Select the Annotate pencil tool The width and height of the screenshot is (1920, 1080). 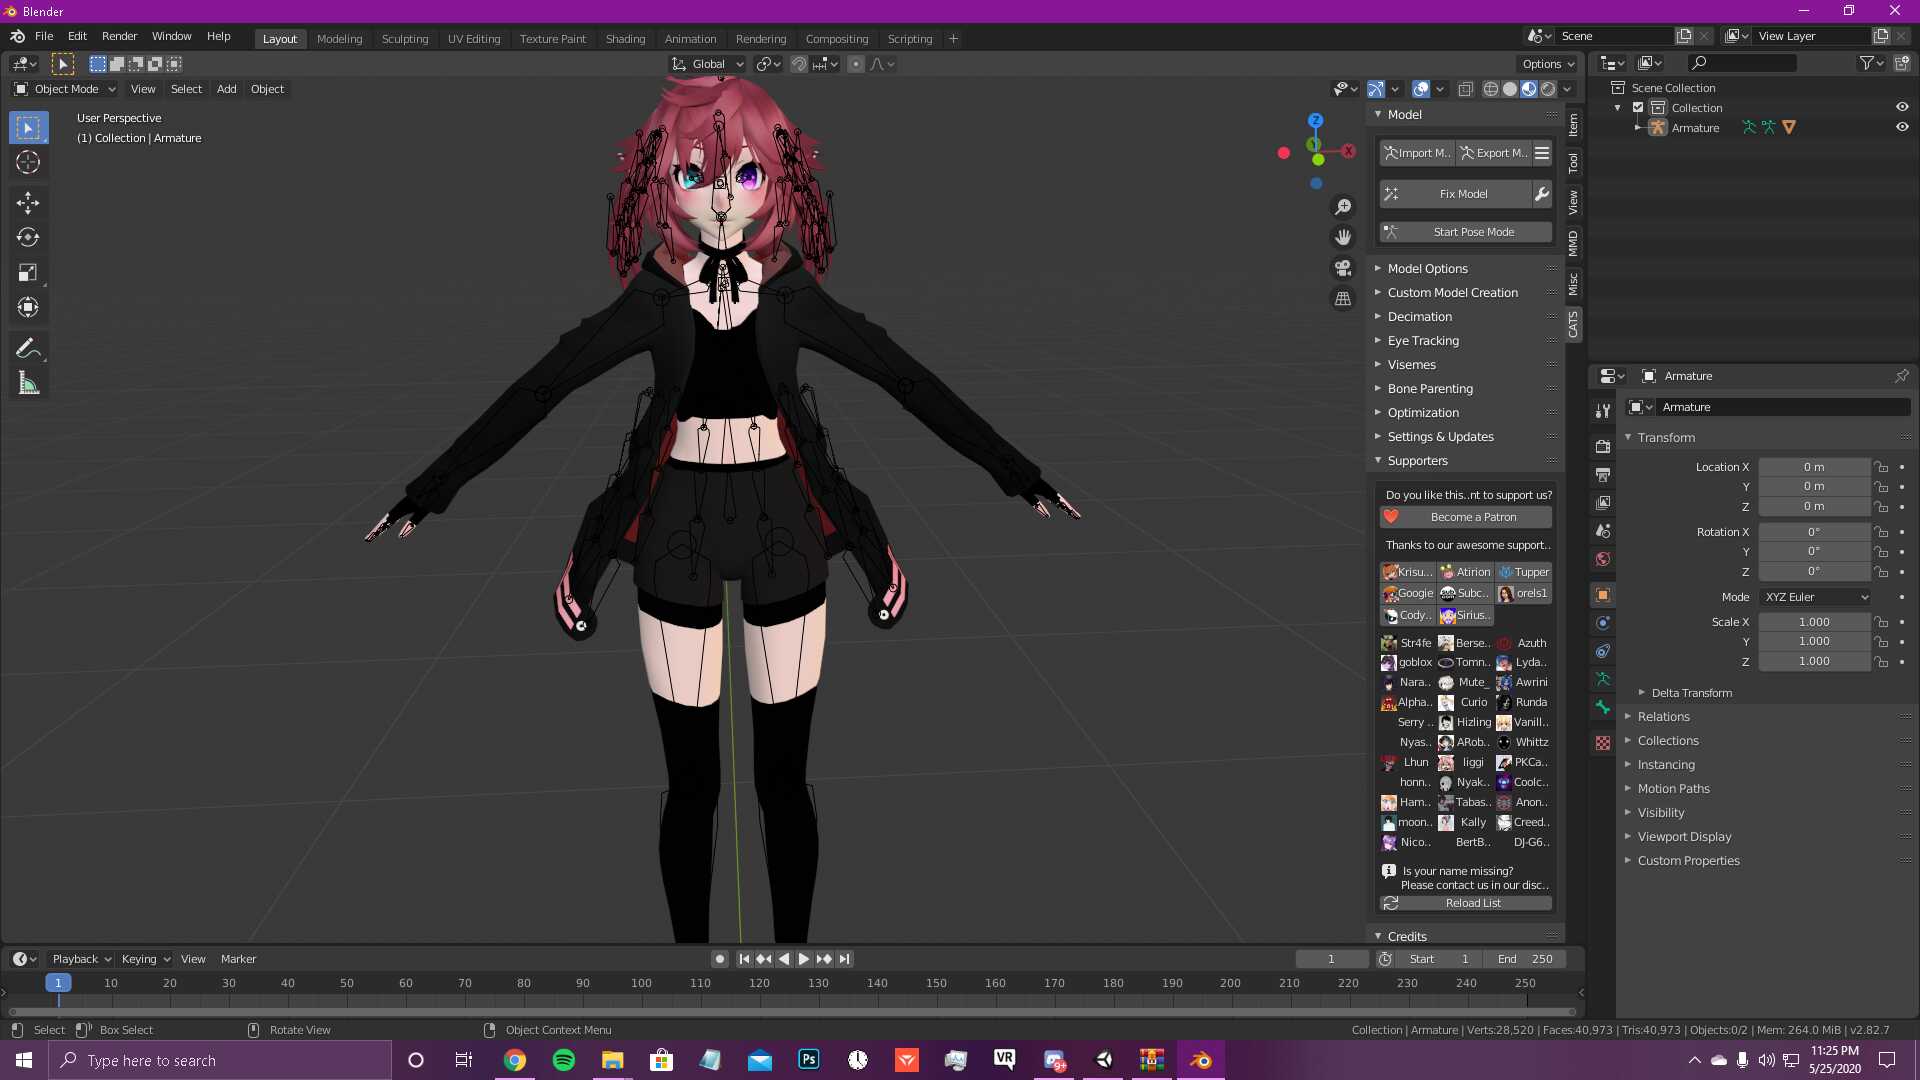click(x=28, y=349)
